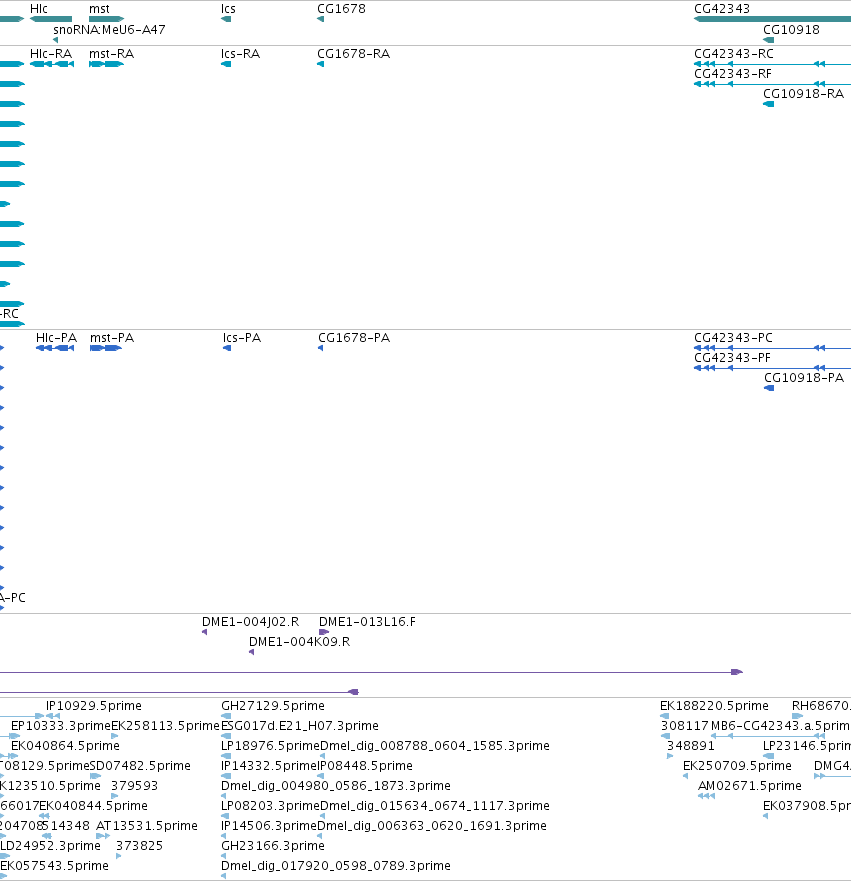Image resolution: width=851 pixels, height=881 pixels.
Task: Click Dmel_dig_006363_0620_1691.3prime label
Action: tap(432, 826)
